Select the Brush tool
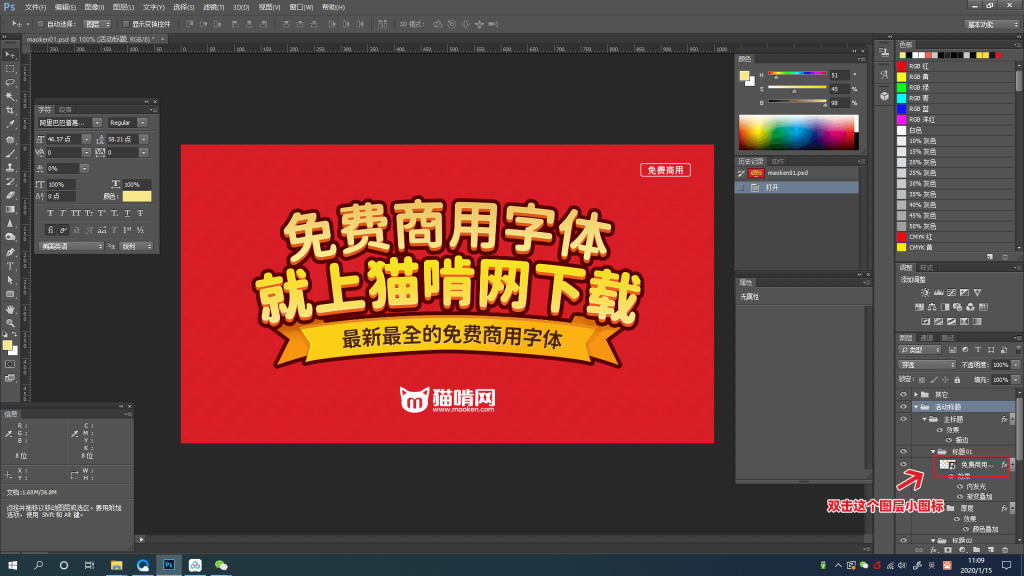 [x=10, y=153]
